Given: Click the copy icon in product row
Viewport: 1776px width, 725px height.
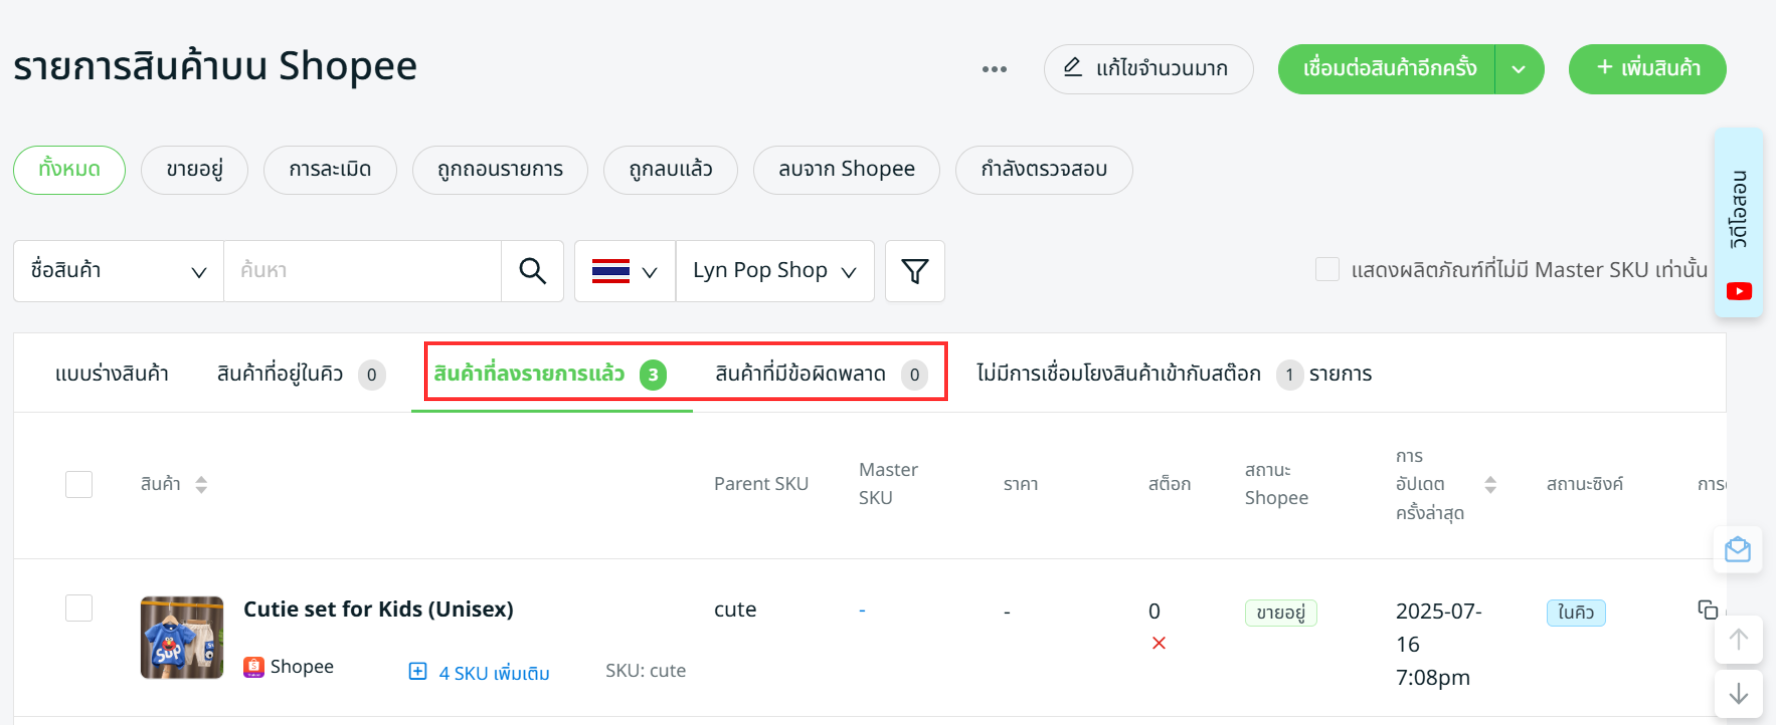Looking at the screenshot, I should (1707, 610).
